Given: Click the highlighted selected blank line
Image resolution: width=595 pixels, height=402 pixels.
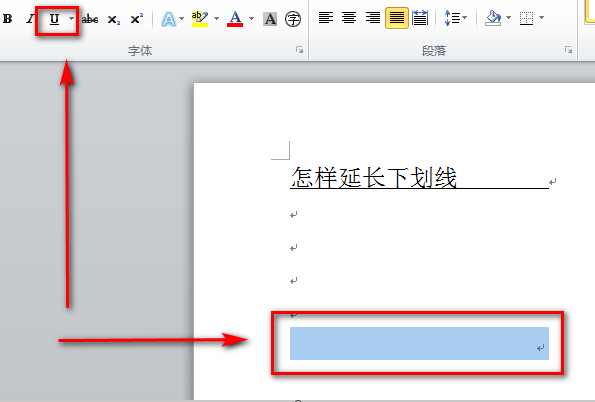Looking at the screenshot, I should pos(419,343).
